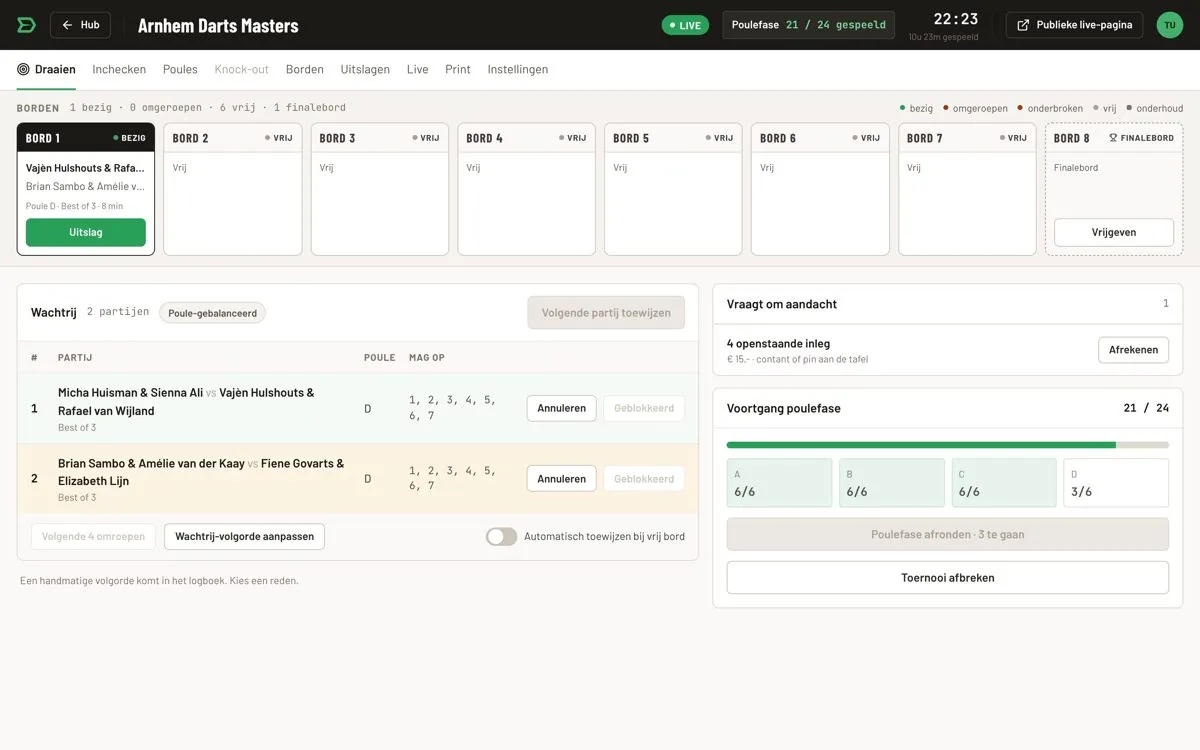Screen dimensions: 1200x750
Task: Go to the Borden tab
Action: coord(305,69)
